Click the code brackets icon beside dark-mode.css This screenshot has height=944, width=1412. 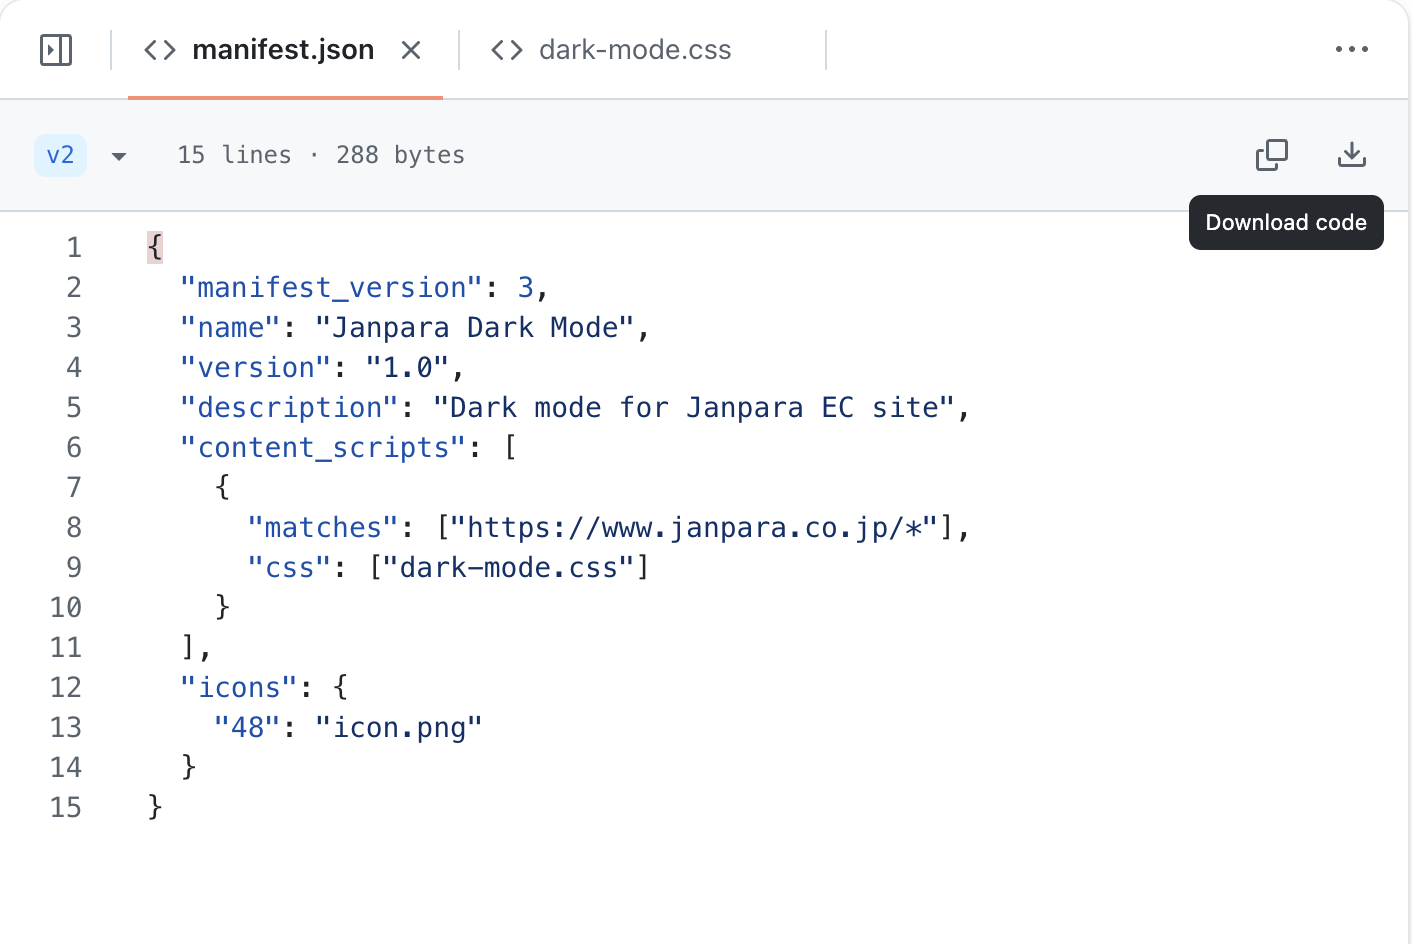point(507,50)
